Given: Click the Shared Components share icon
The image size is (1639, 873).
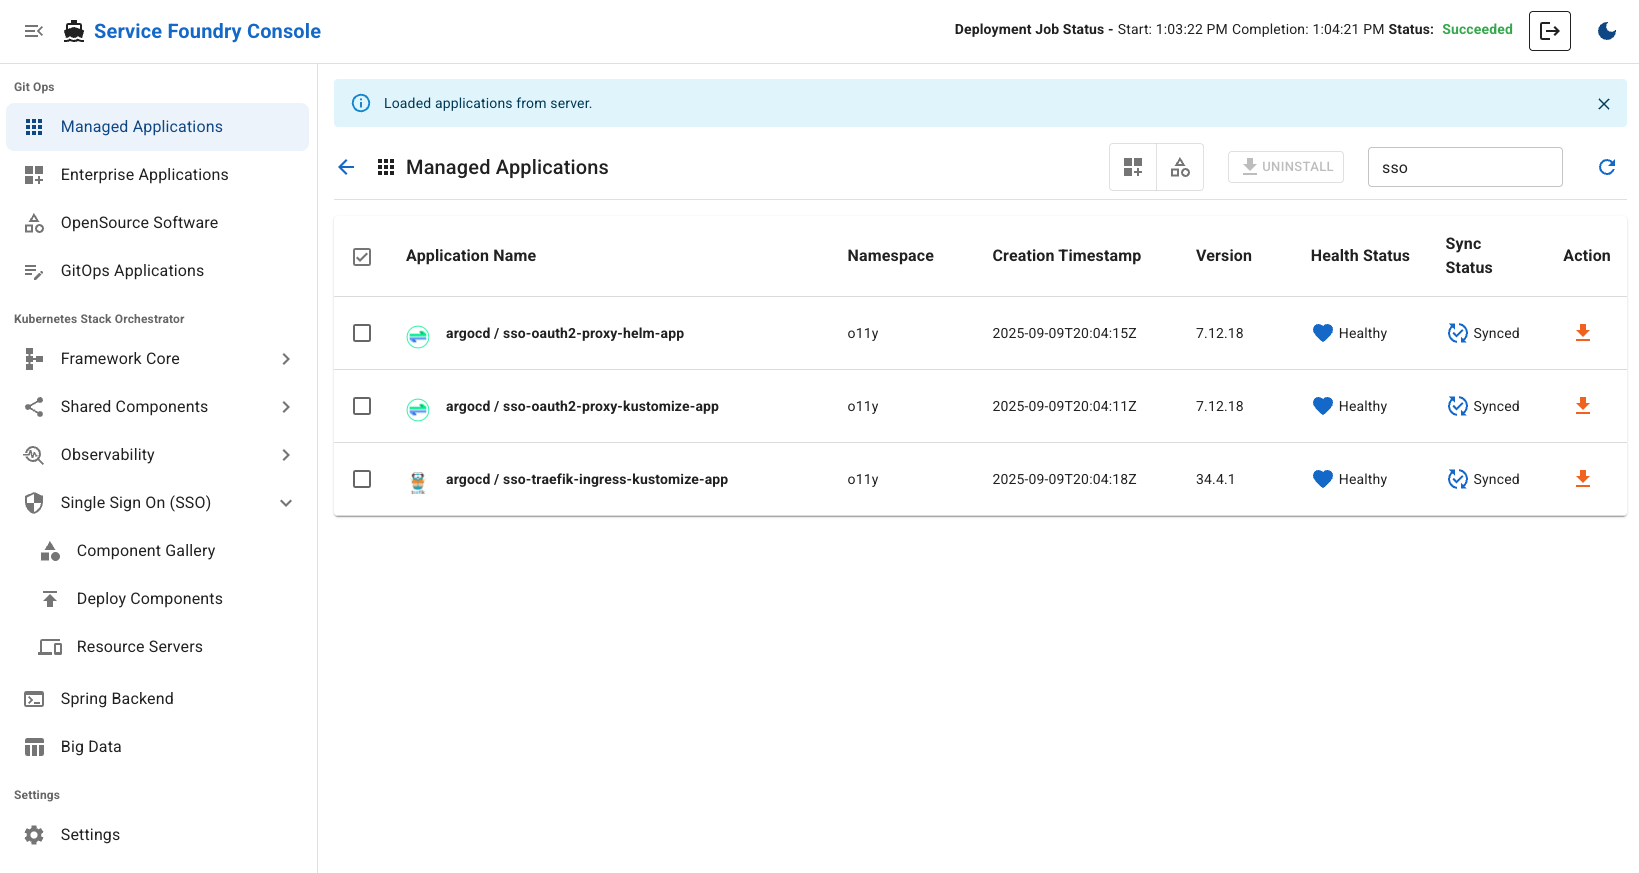Looking at the screenshot, I should 34,407.
